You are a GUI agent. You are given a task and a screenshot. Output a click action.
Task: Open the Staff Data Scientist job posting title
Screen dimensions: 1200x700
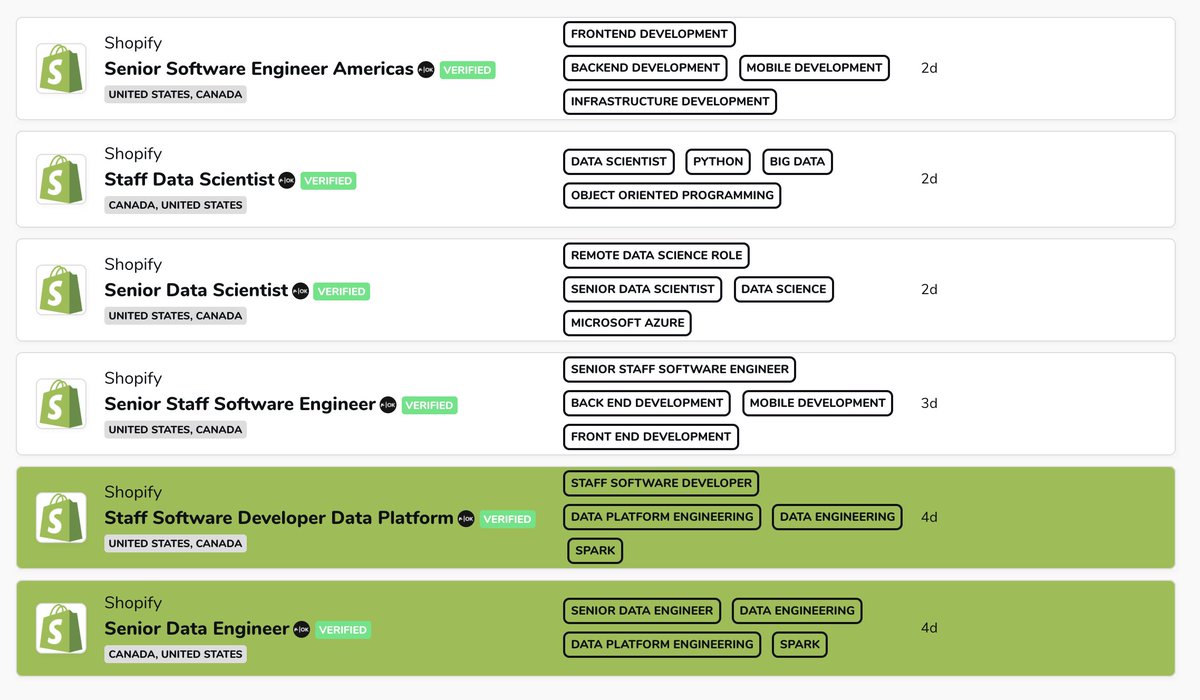[189, 179]
